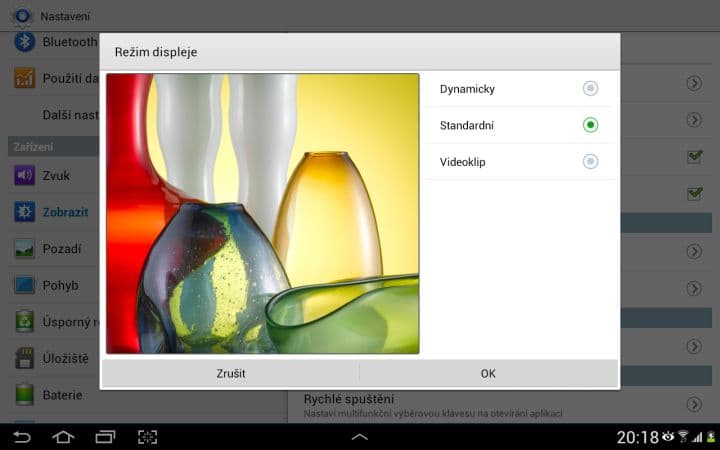Open the Zobrazit display settings item
The height and width of the screenshot is (450, 720).
pos(65,212)
